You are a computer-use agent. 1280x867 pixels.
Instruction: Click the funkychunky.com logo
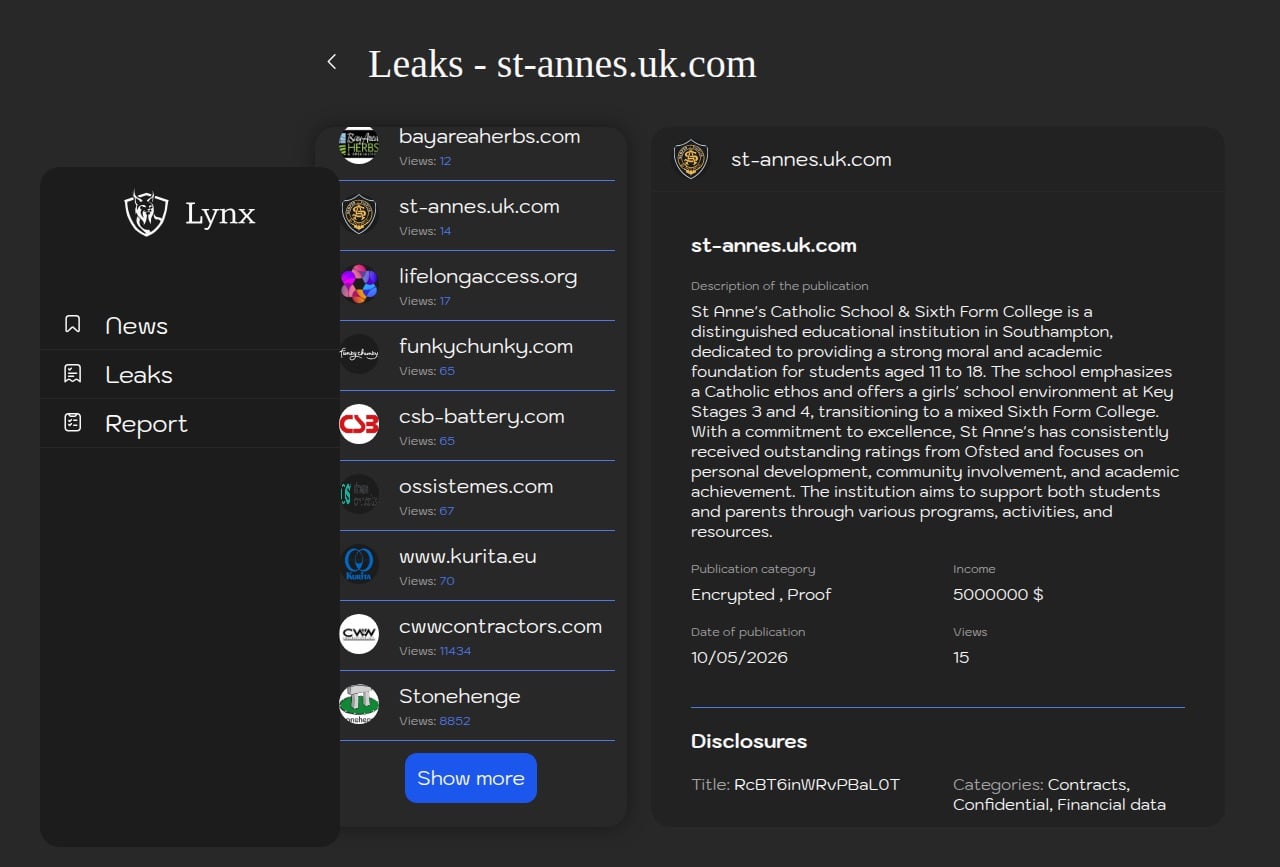[x=359, y=354]
